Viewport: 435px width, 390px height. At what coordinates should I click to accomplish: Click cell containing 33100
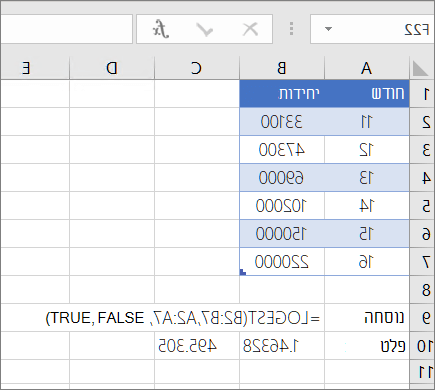(x=282, y=122)
